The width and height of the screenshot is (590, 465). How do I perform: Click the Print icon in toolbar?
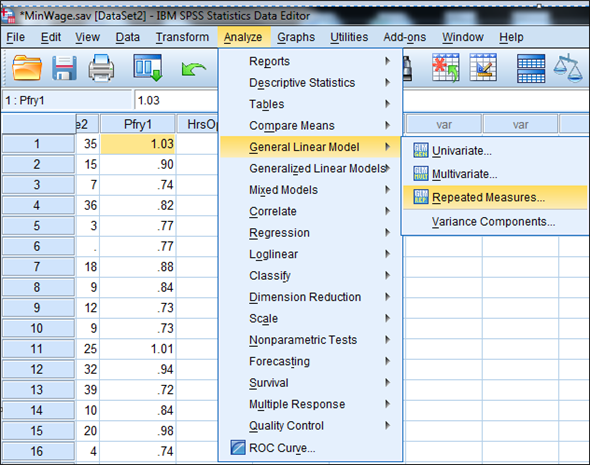tap(101, 68)
